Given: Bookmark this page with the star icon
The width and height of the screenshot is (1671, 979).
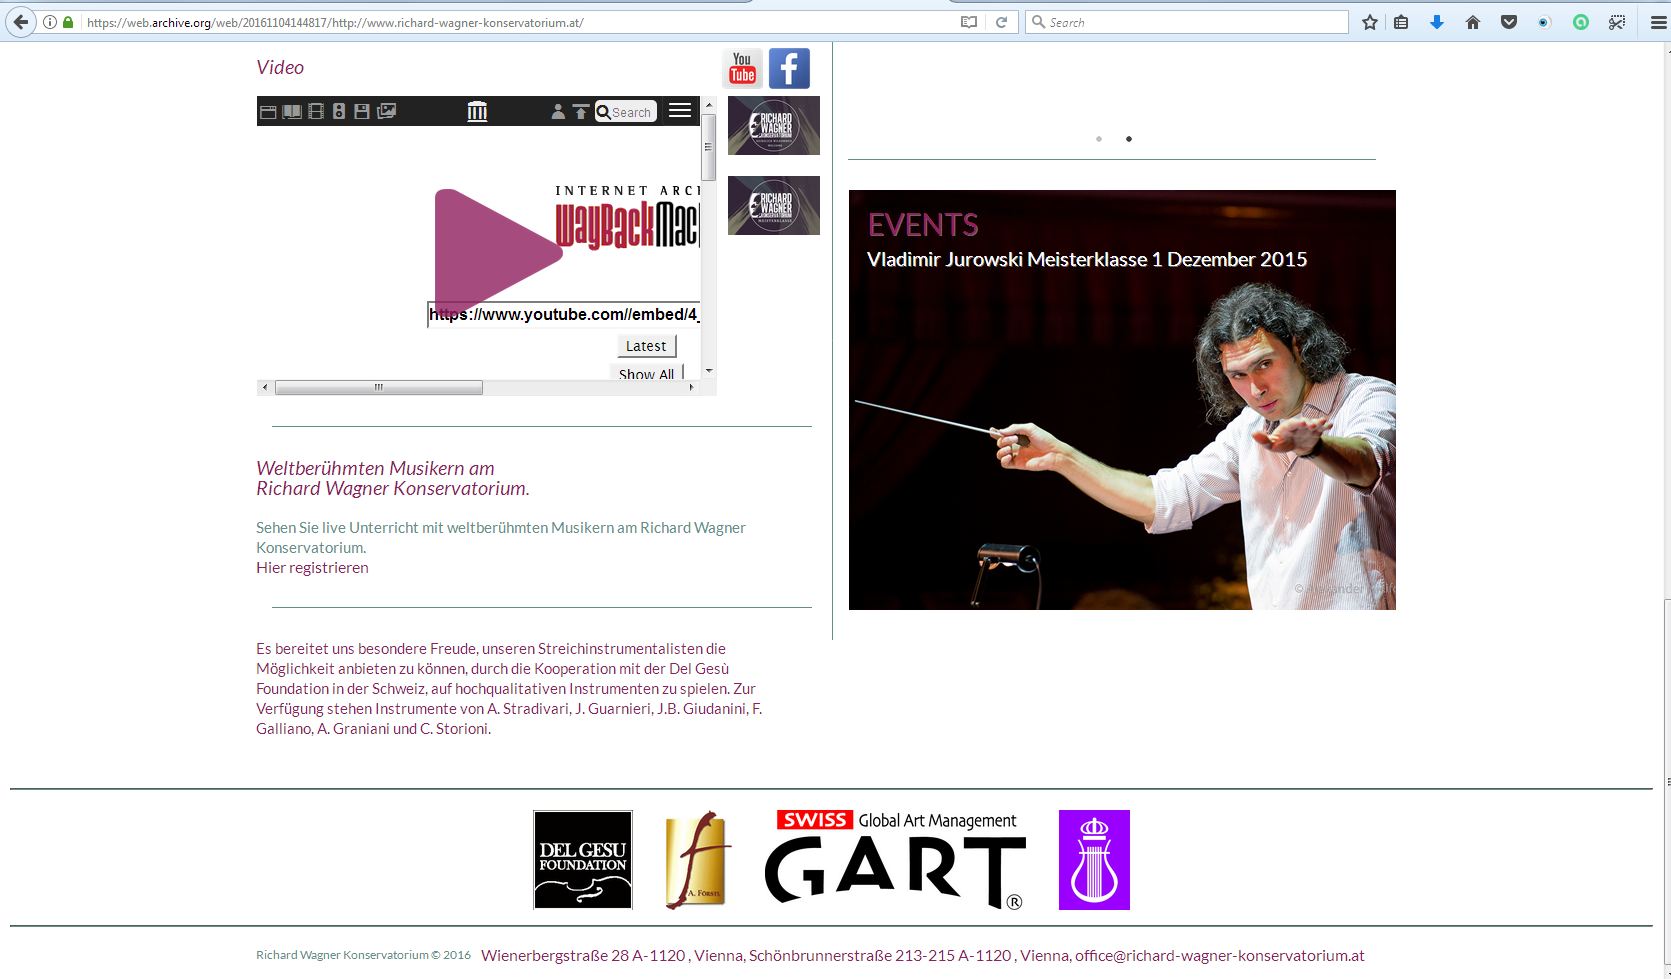Looking at the screenshot, I should click(x=1370, y=22).
